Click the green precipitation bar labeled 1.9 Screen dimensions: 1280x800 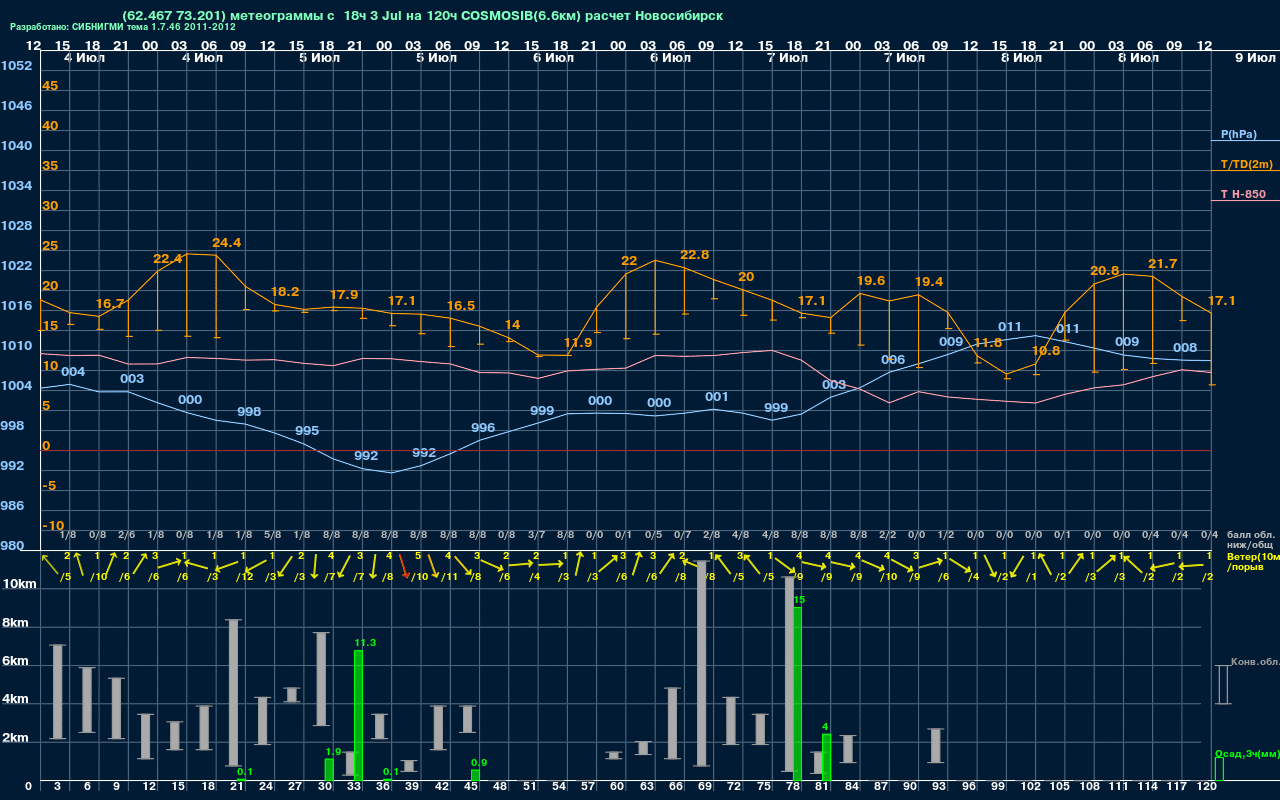coord(329,770)
